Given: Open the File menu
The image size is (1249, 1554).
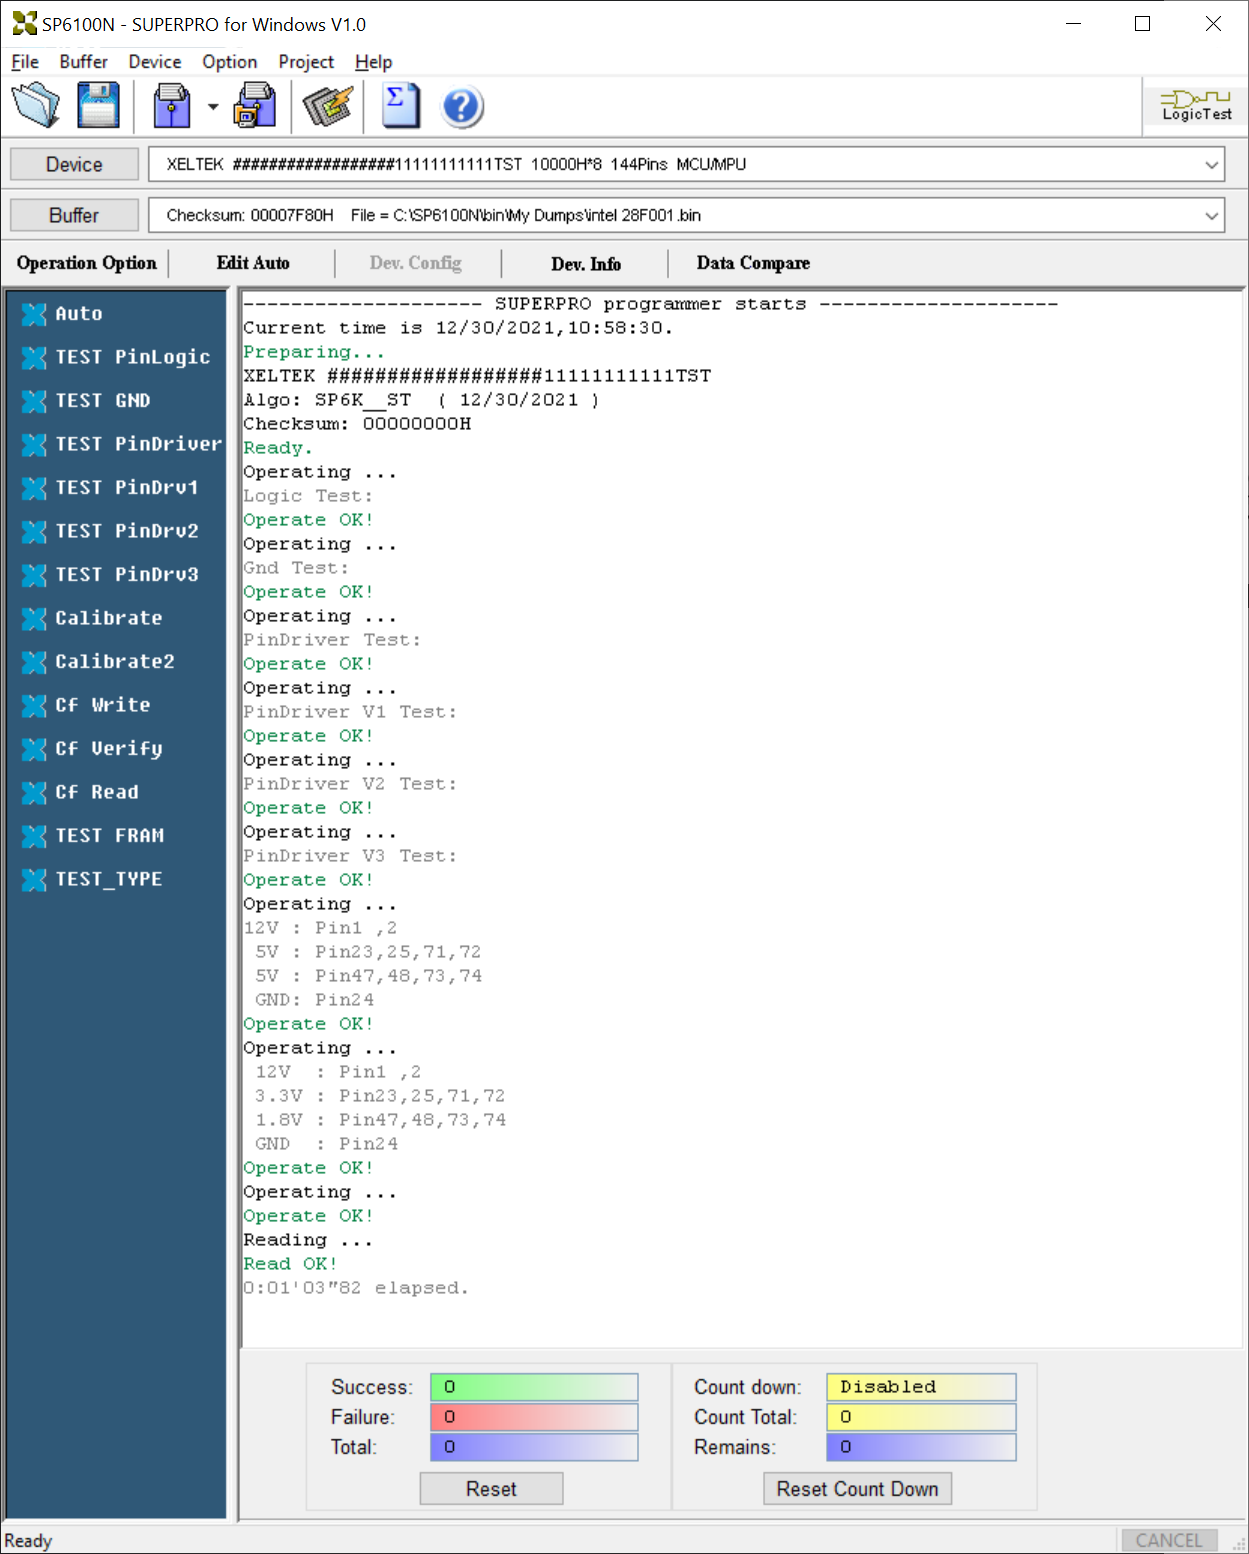Looking at the screenshot, I should pyautogui.click(x=25, y=62).
